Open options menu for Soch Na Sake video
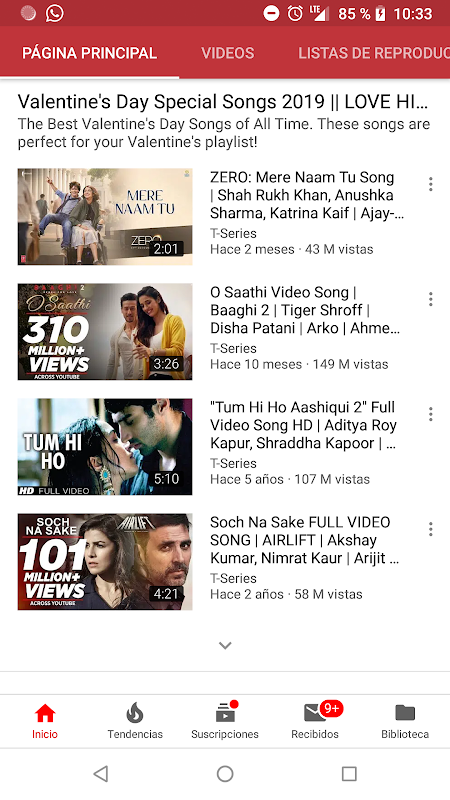Image resolution: width=450 pixels, height=800 pixels. click(431, 529)
